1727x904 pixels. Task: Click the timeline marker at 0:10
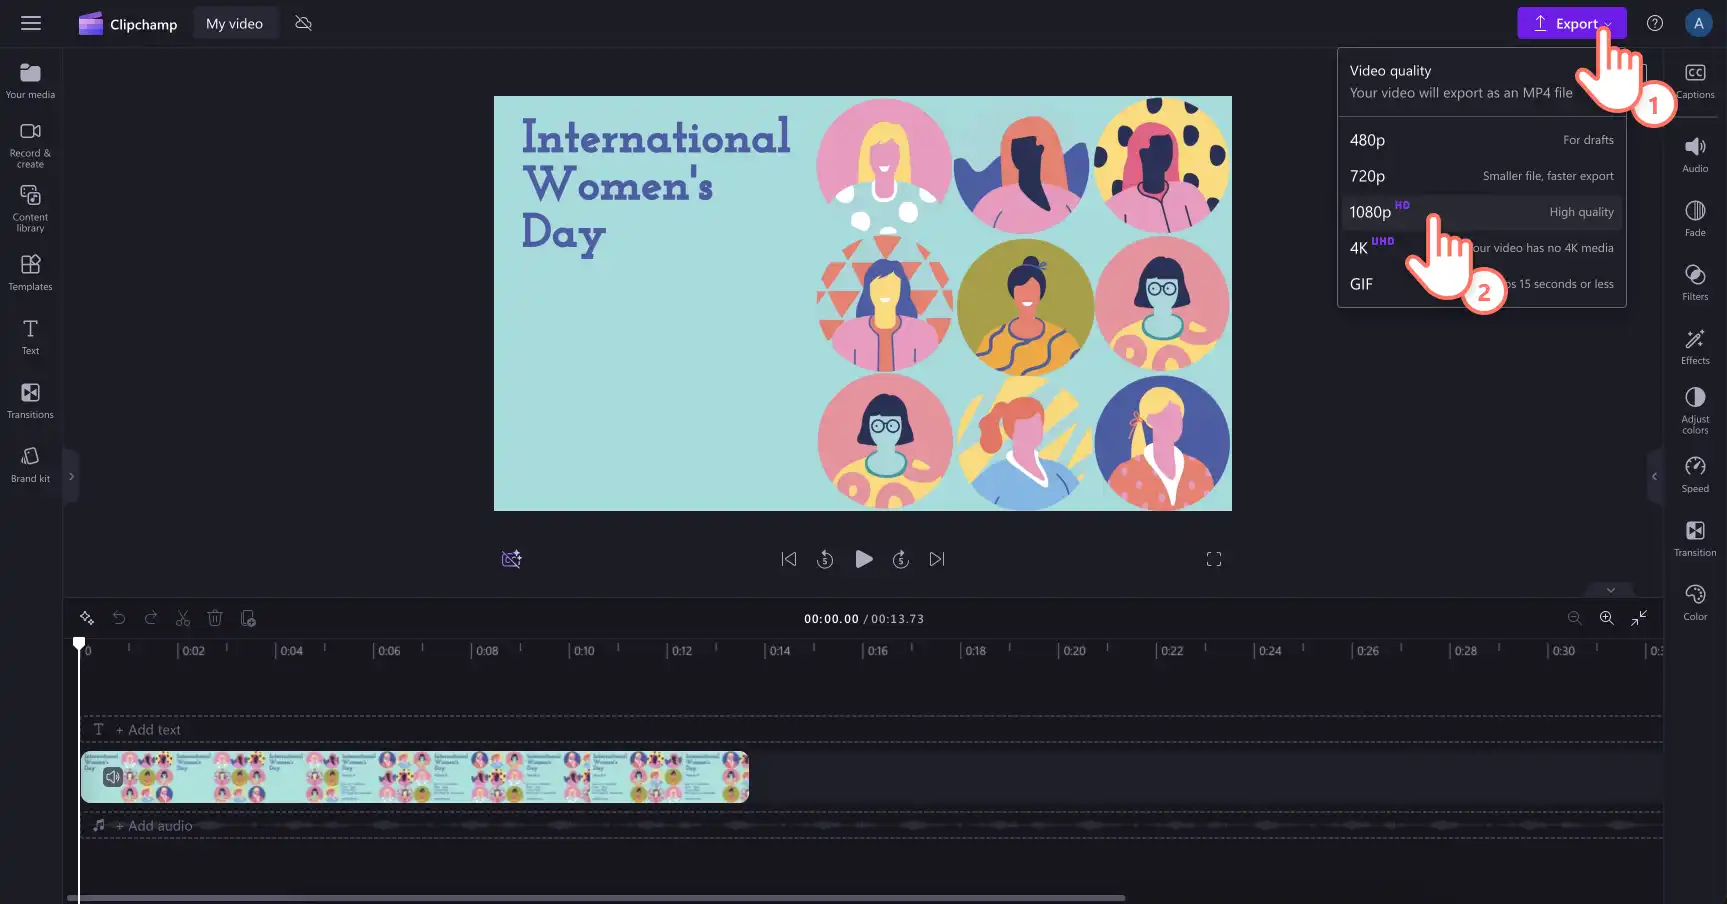tap(584, 651)
